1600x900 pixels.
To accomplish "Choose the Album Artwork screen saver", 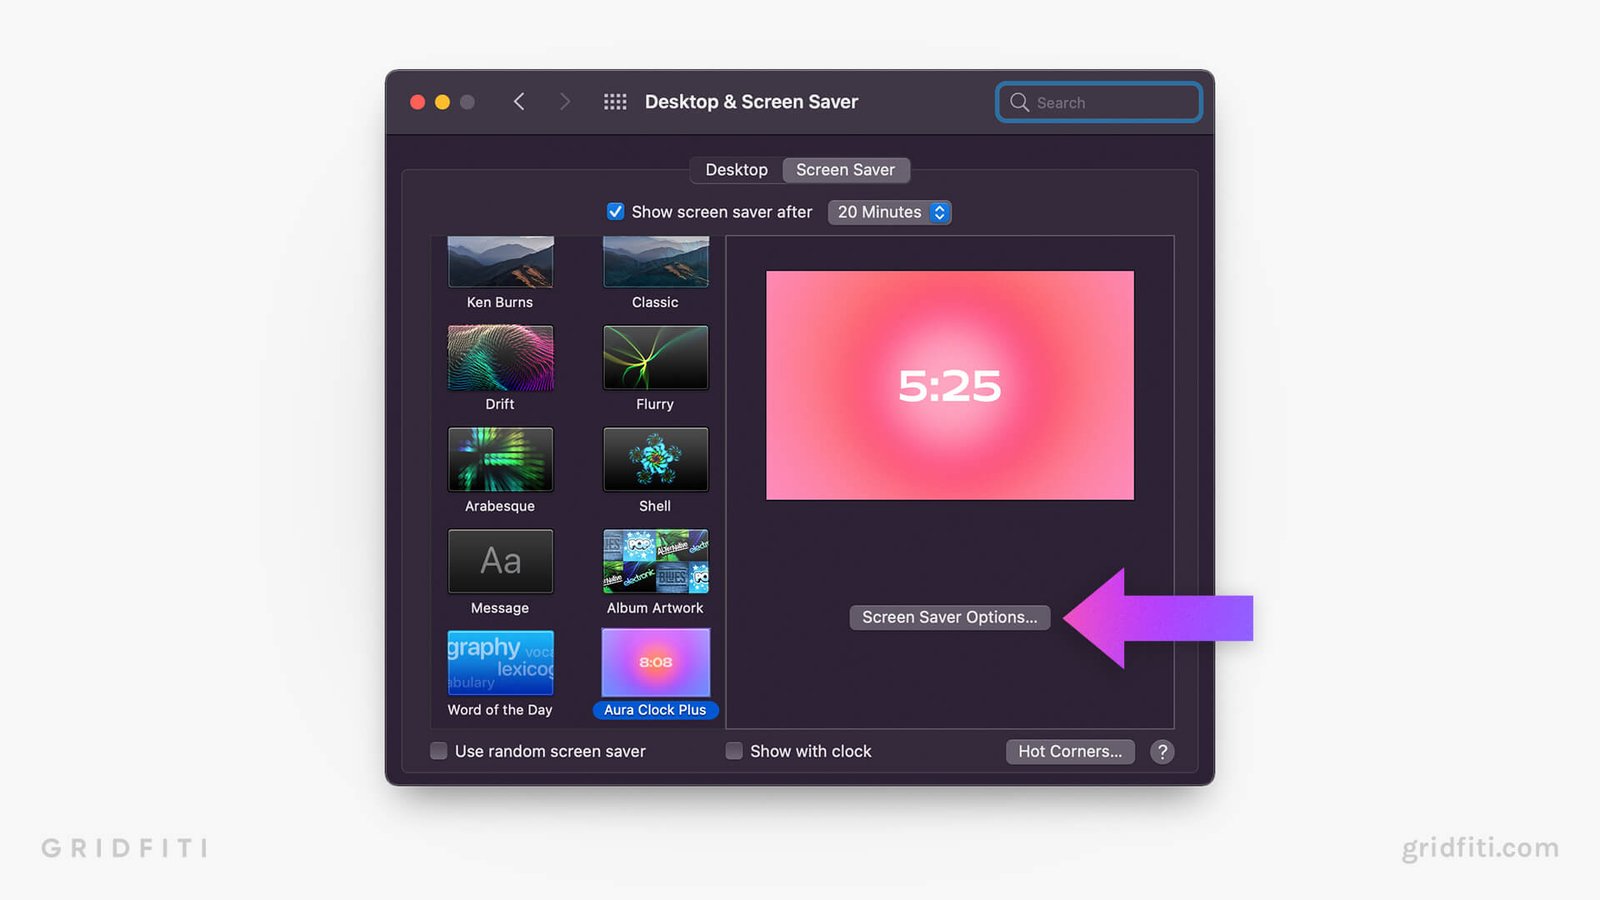I will pyautogui.click(x=655, y=562).
